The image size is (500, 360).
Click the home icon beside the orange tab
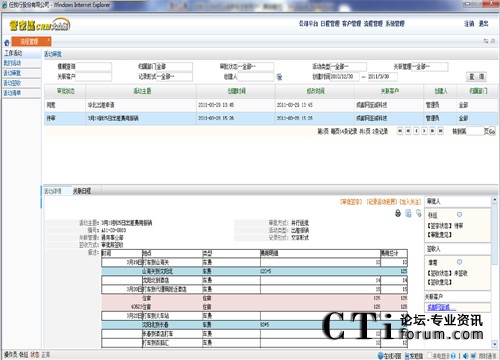click(7, 43)
